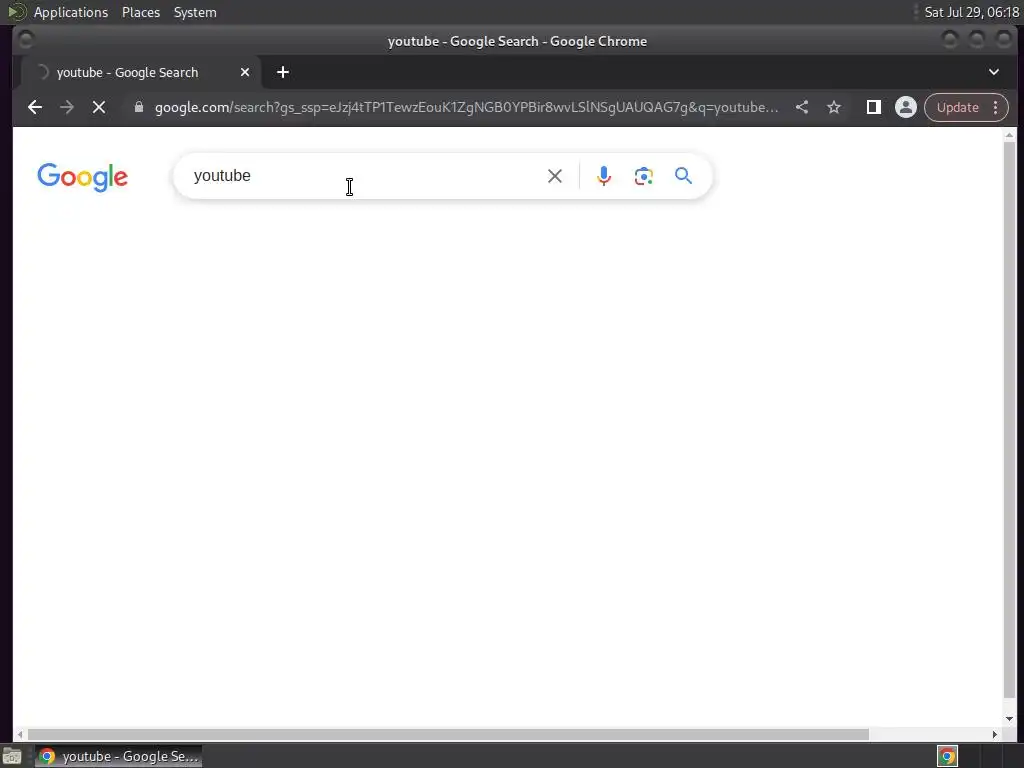Click the scroll left arrow
Viewport: 1024px width, 768px height.
[x=20, y=734]
